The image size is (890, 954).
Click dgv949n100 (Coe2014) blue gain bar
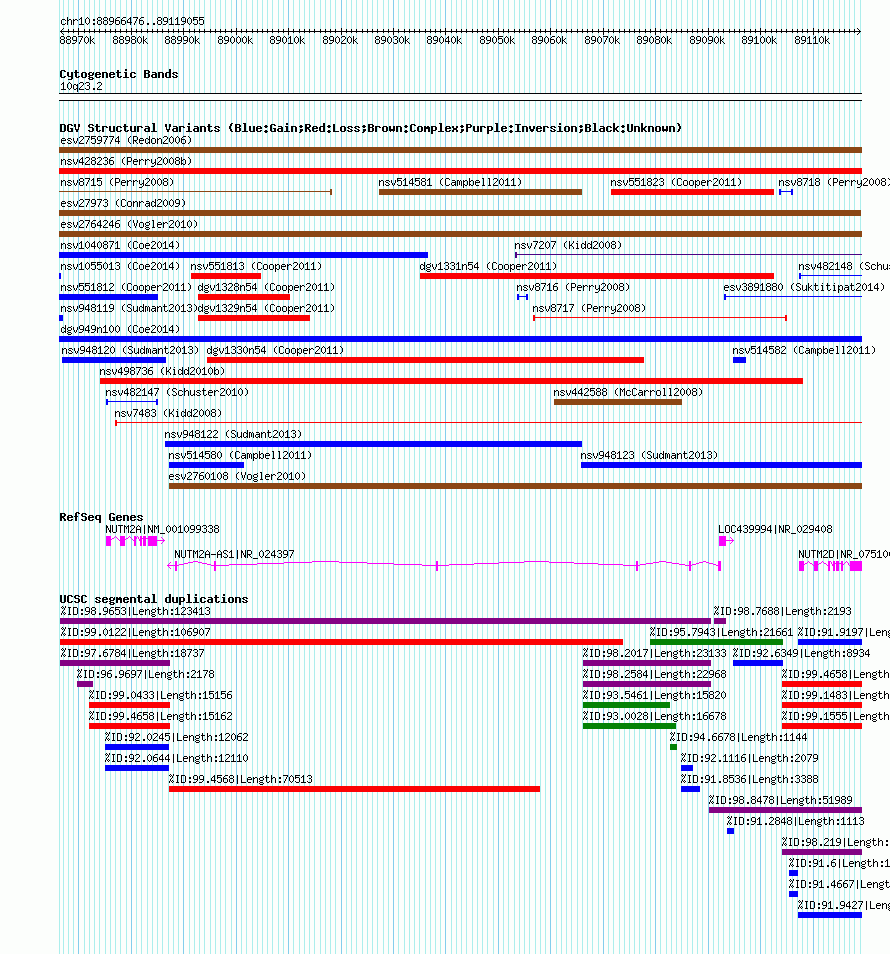[x=461, y=339]
